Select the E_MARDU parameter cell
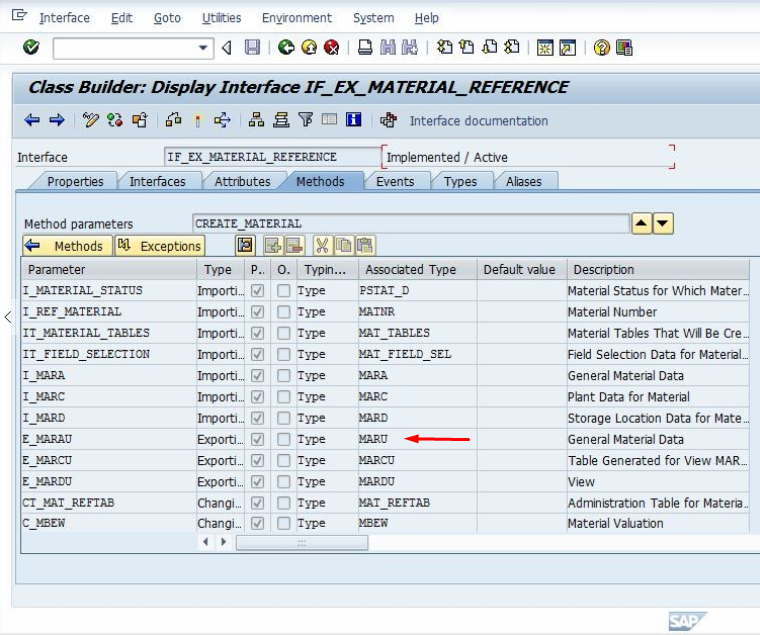Screen dimensions: 760x635 [x=109, y=481]
